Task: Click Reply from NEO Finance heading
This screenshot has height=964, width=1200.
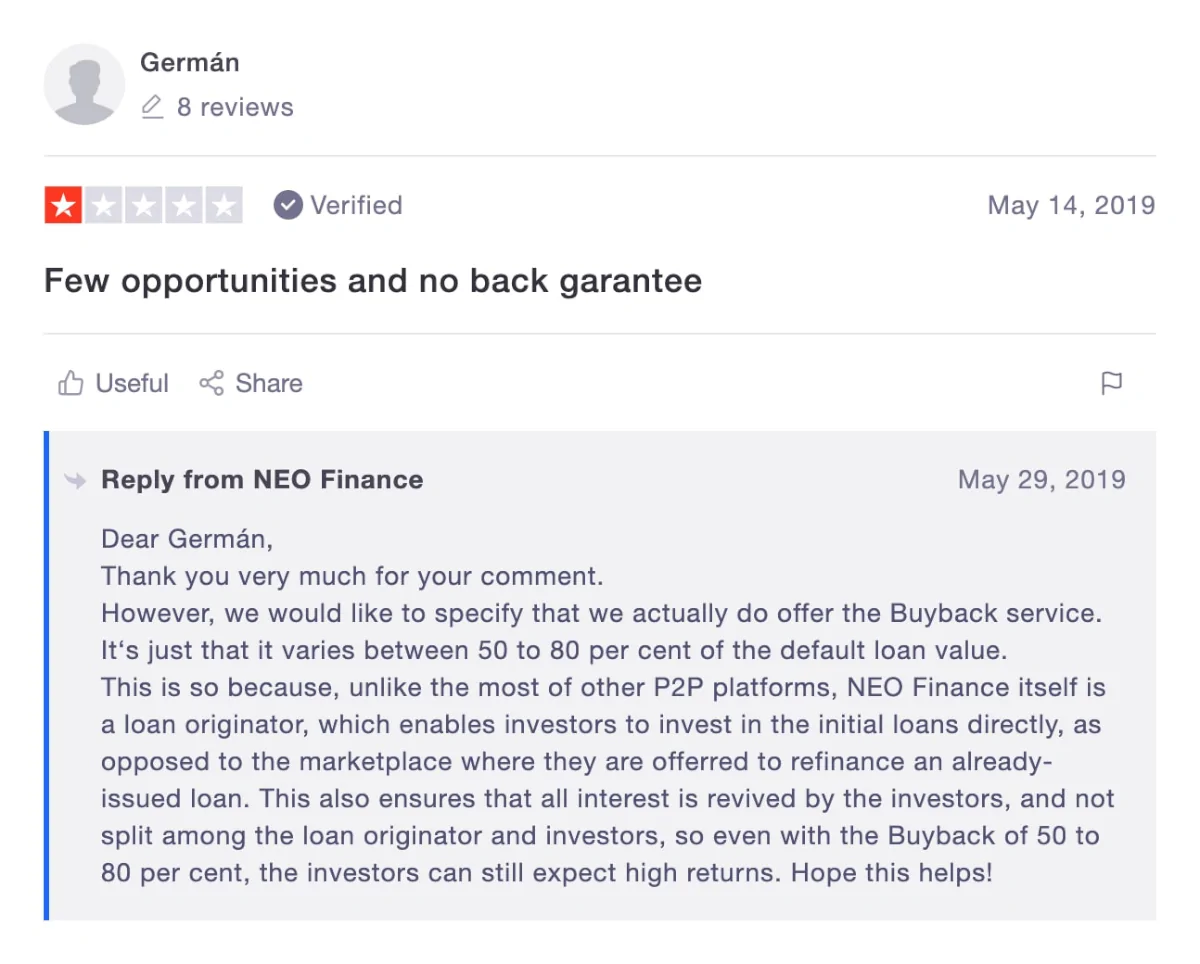Action: [x=262, y=480]
